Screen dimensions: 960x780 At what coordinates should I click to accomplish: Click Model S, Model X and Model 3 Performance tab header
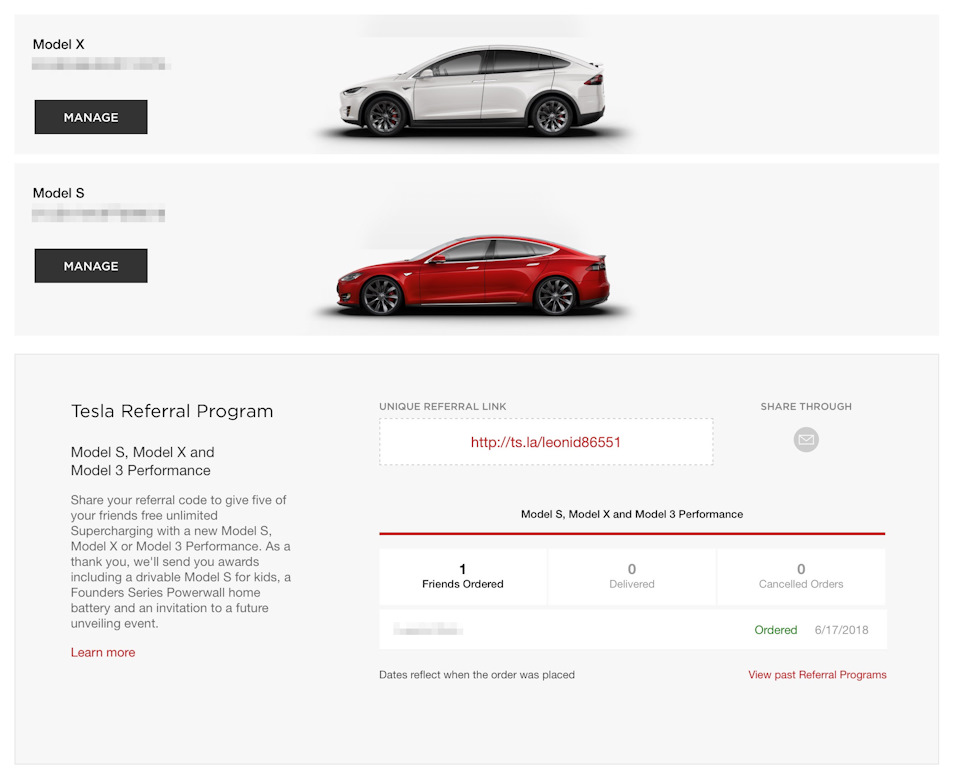632,514
